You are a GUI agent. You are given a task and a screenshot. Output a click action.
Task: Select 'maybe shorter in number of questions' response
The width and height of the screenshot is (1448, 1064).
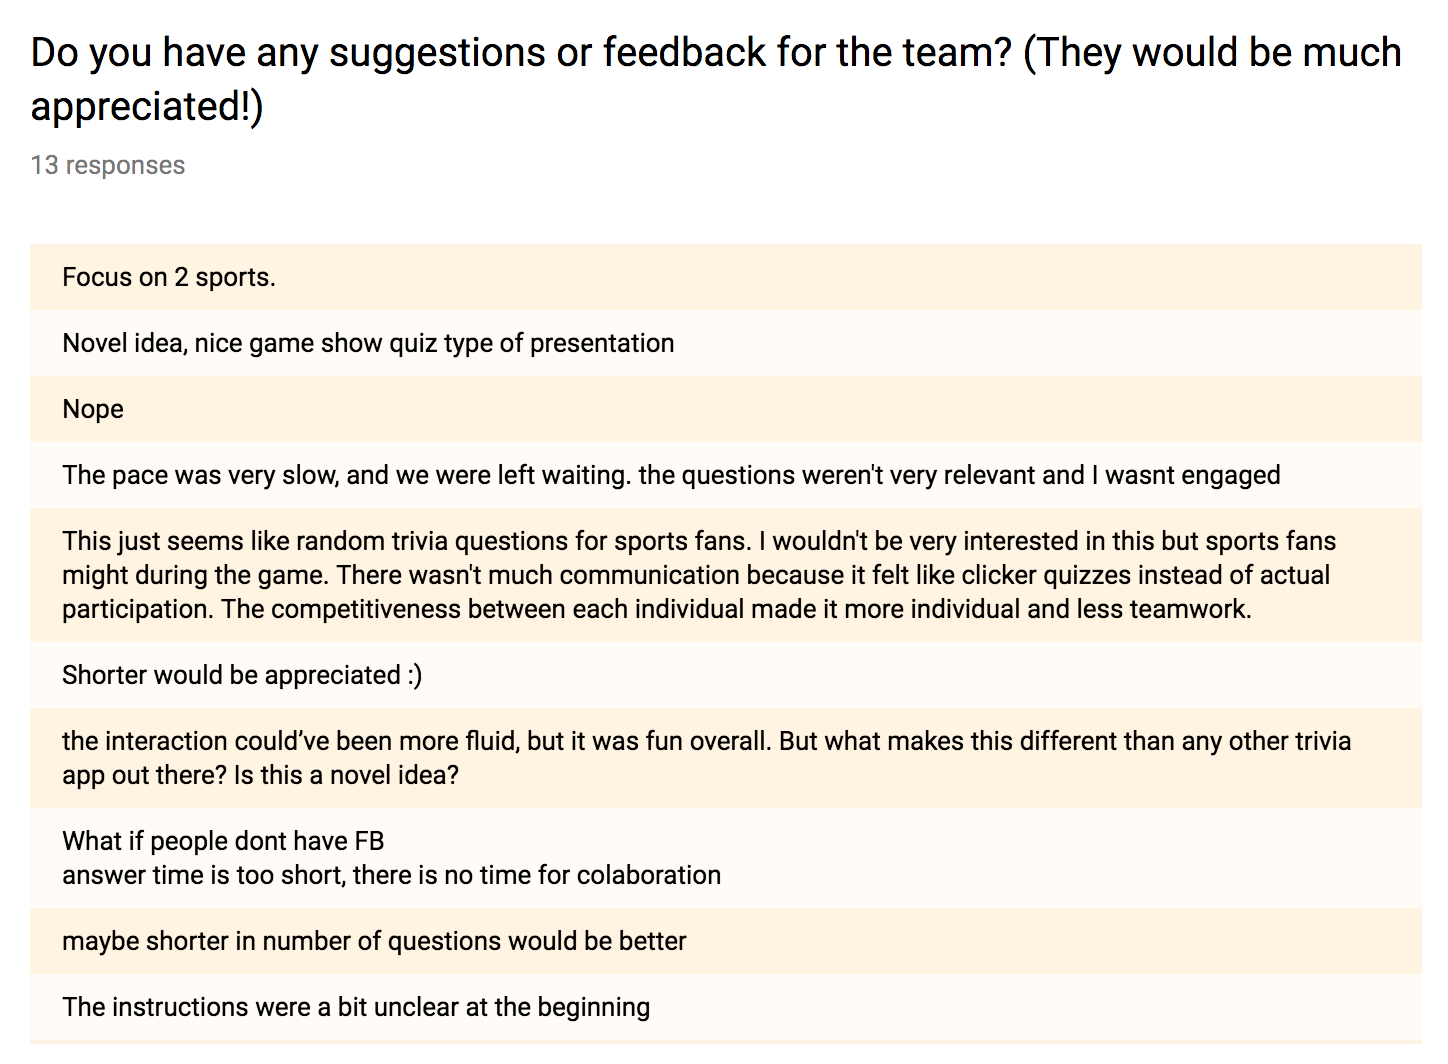point(726,941)
